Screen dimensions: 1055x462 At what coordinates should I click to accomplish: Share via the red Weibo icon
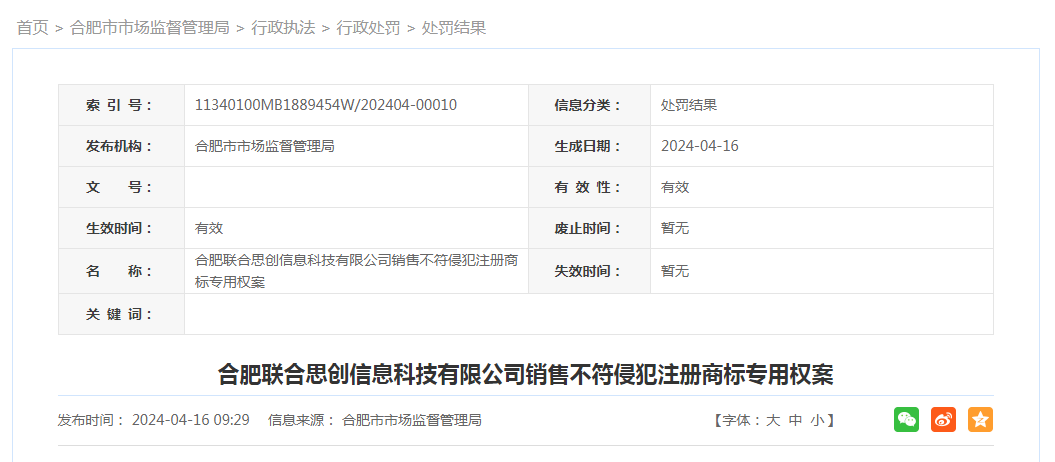[943, 420]
